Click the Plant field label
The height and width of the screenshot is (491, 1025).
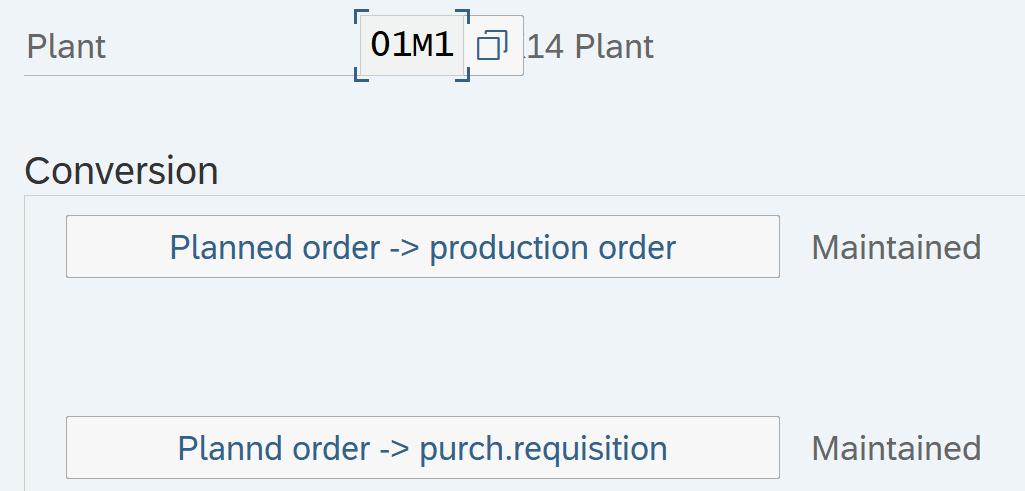(x=66, y=47)
